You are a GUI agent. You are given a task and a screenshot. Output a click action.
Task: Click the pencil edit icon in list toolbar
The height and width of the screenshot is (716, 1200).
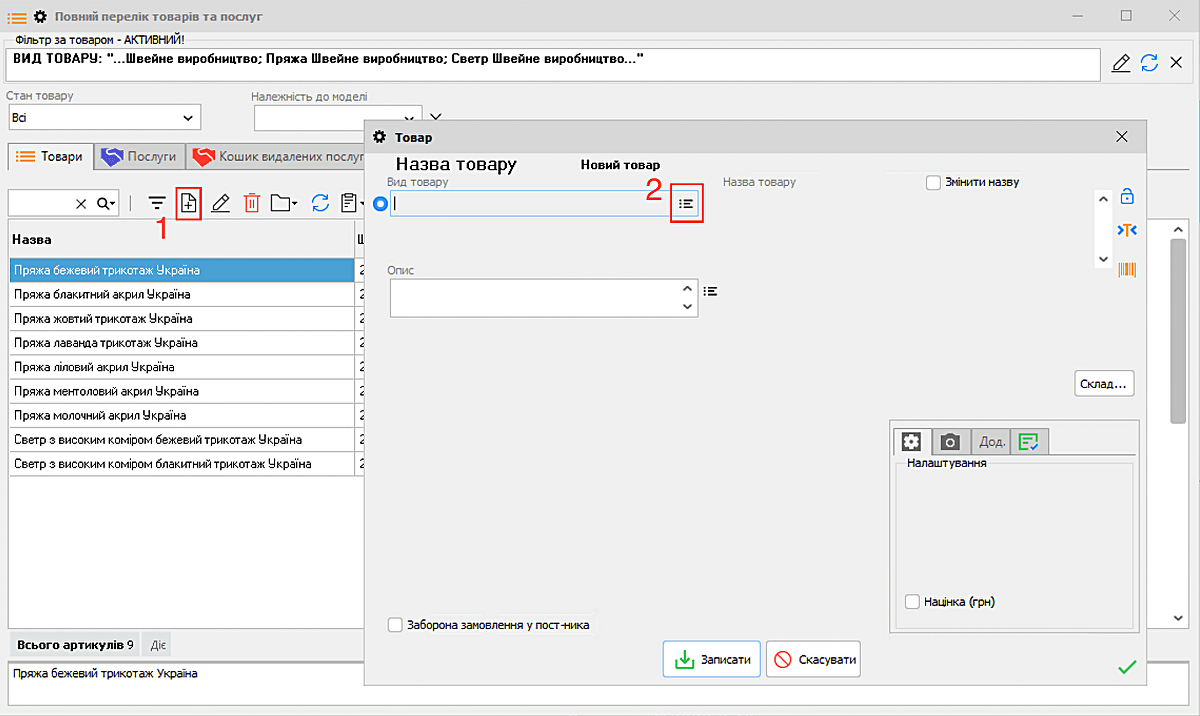coord(221,203)
